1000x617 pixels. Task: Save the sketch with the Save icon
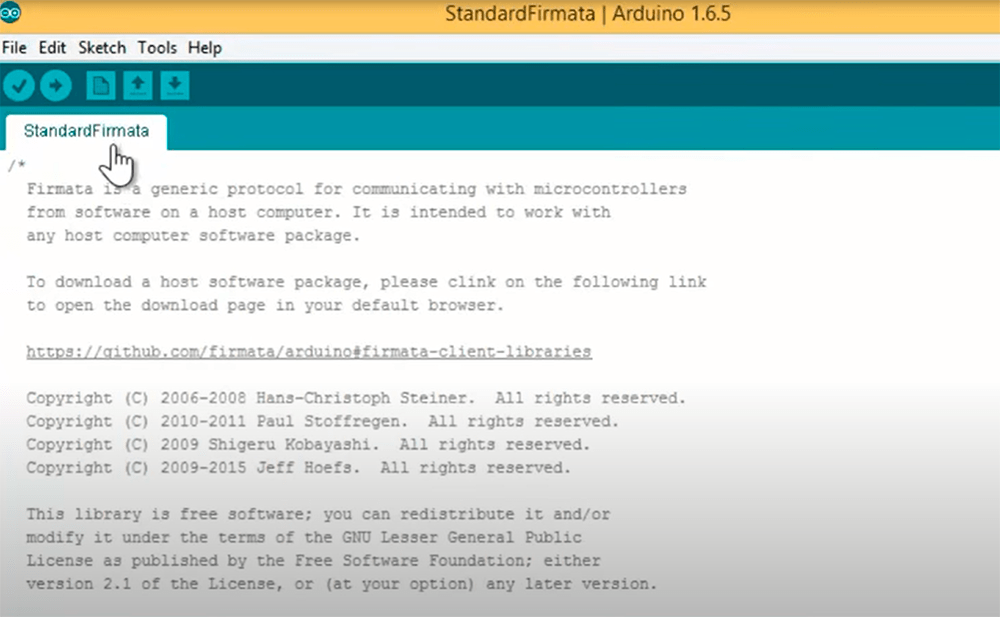pos(175,85)
